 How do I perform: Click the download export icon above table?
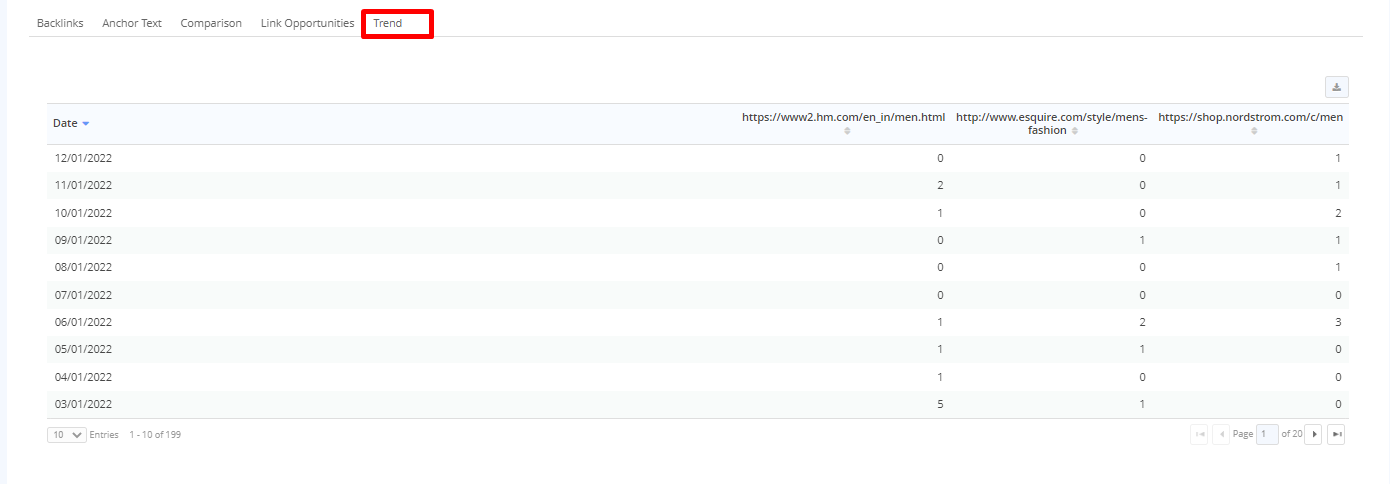click(1336, 87)
